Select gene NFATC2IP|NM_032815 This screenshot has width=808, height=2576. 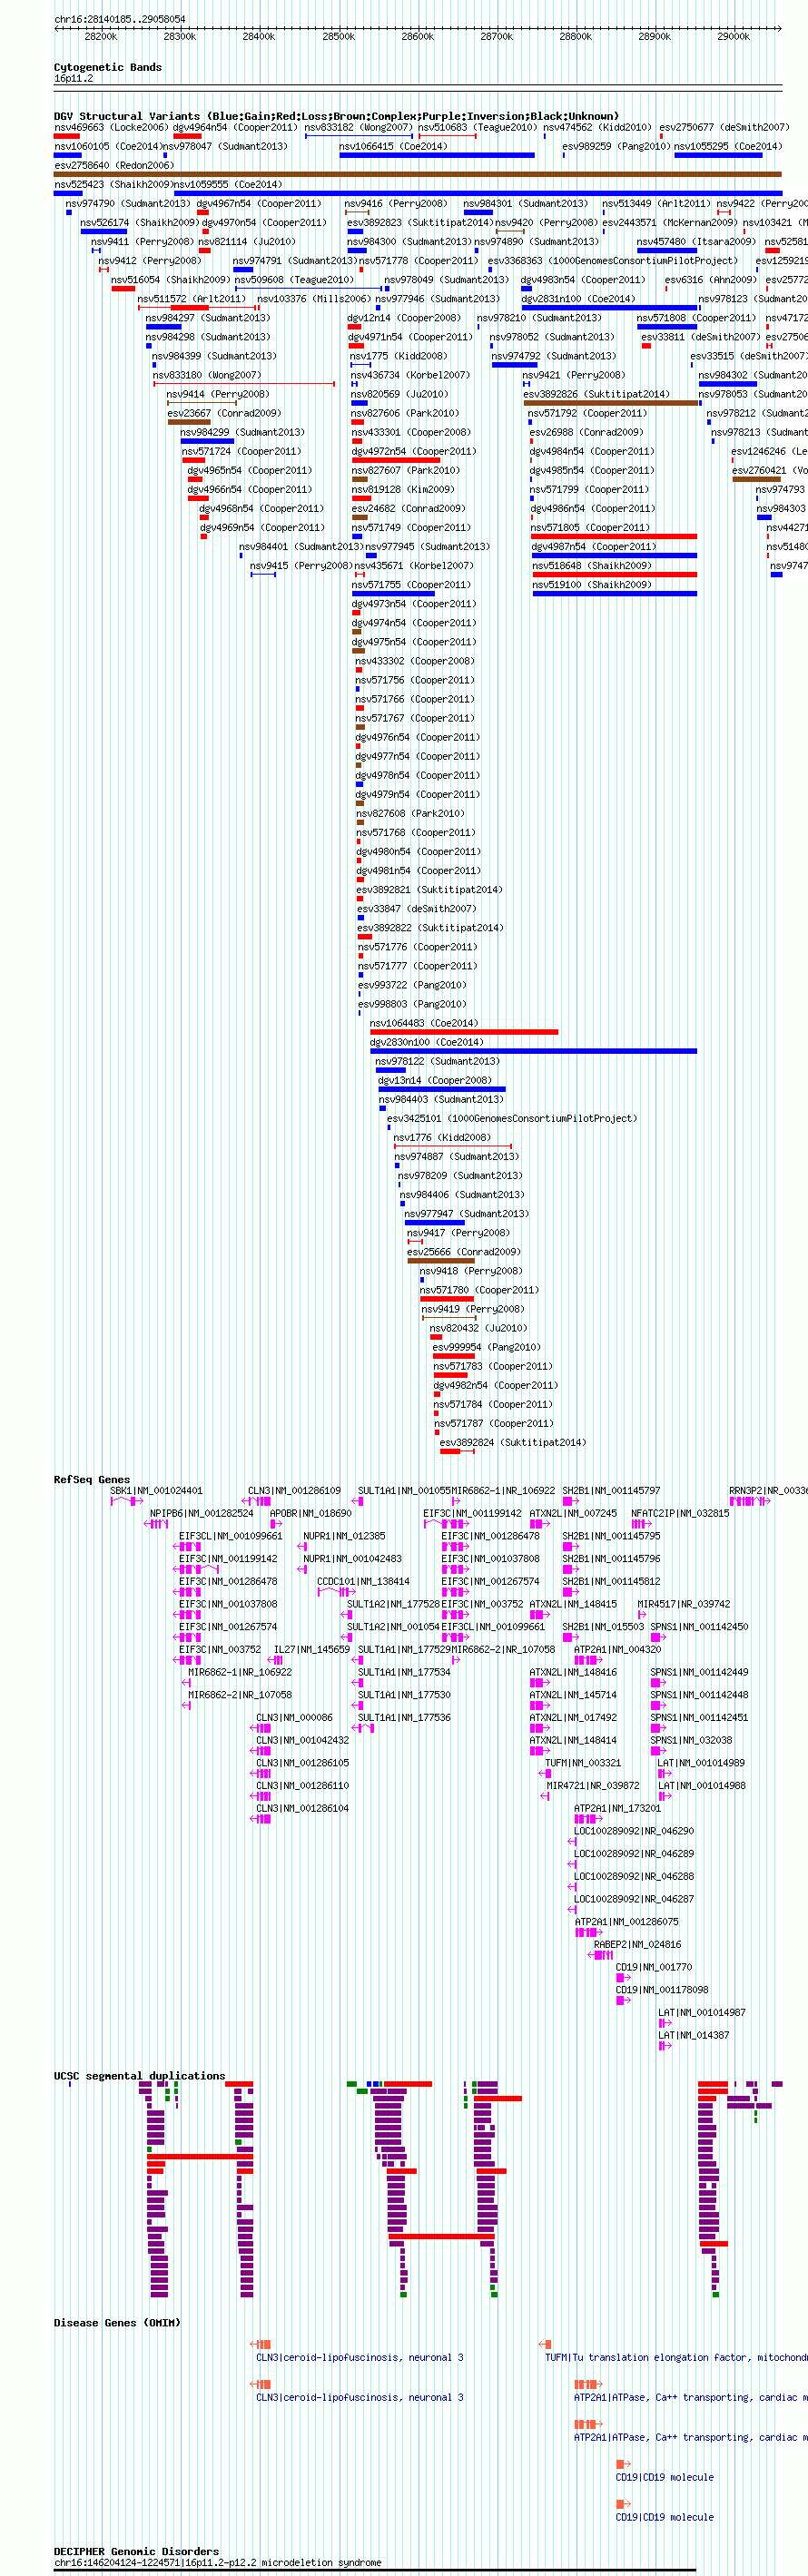click(680, 1514)
